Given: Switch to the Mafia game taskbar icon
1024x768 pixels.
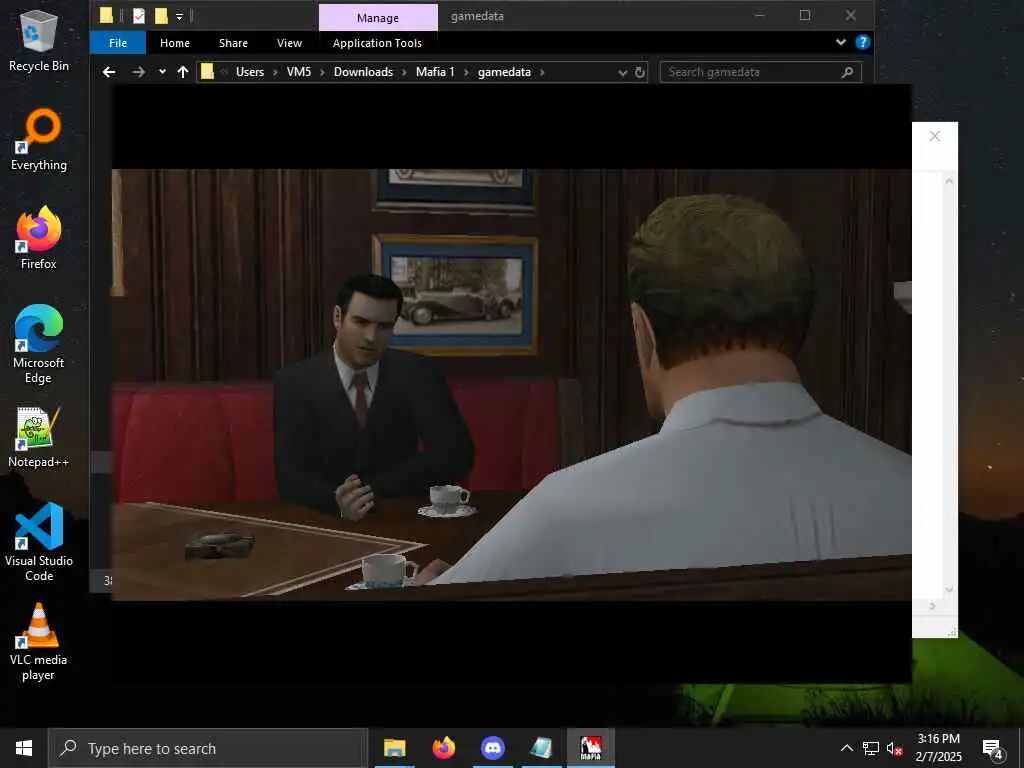Looking at the screenshot, I should point(590,748).
